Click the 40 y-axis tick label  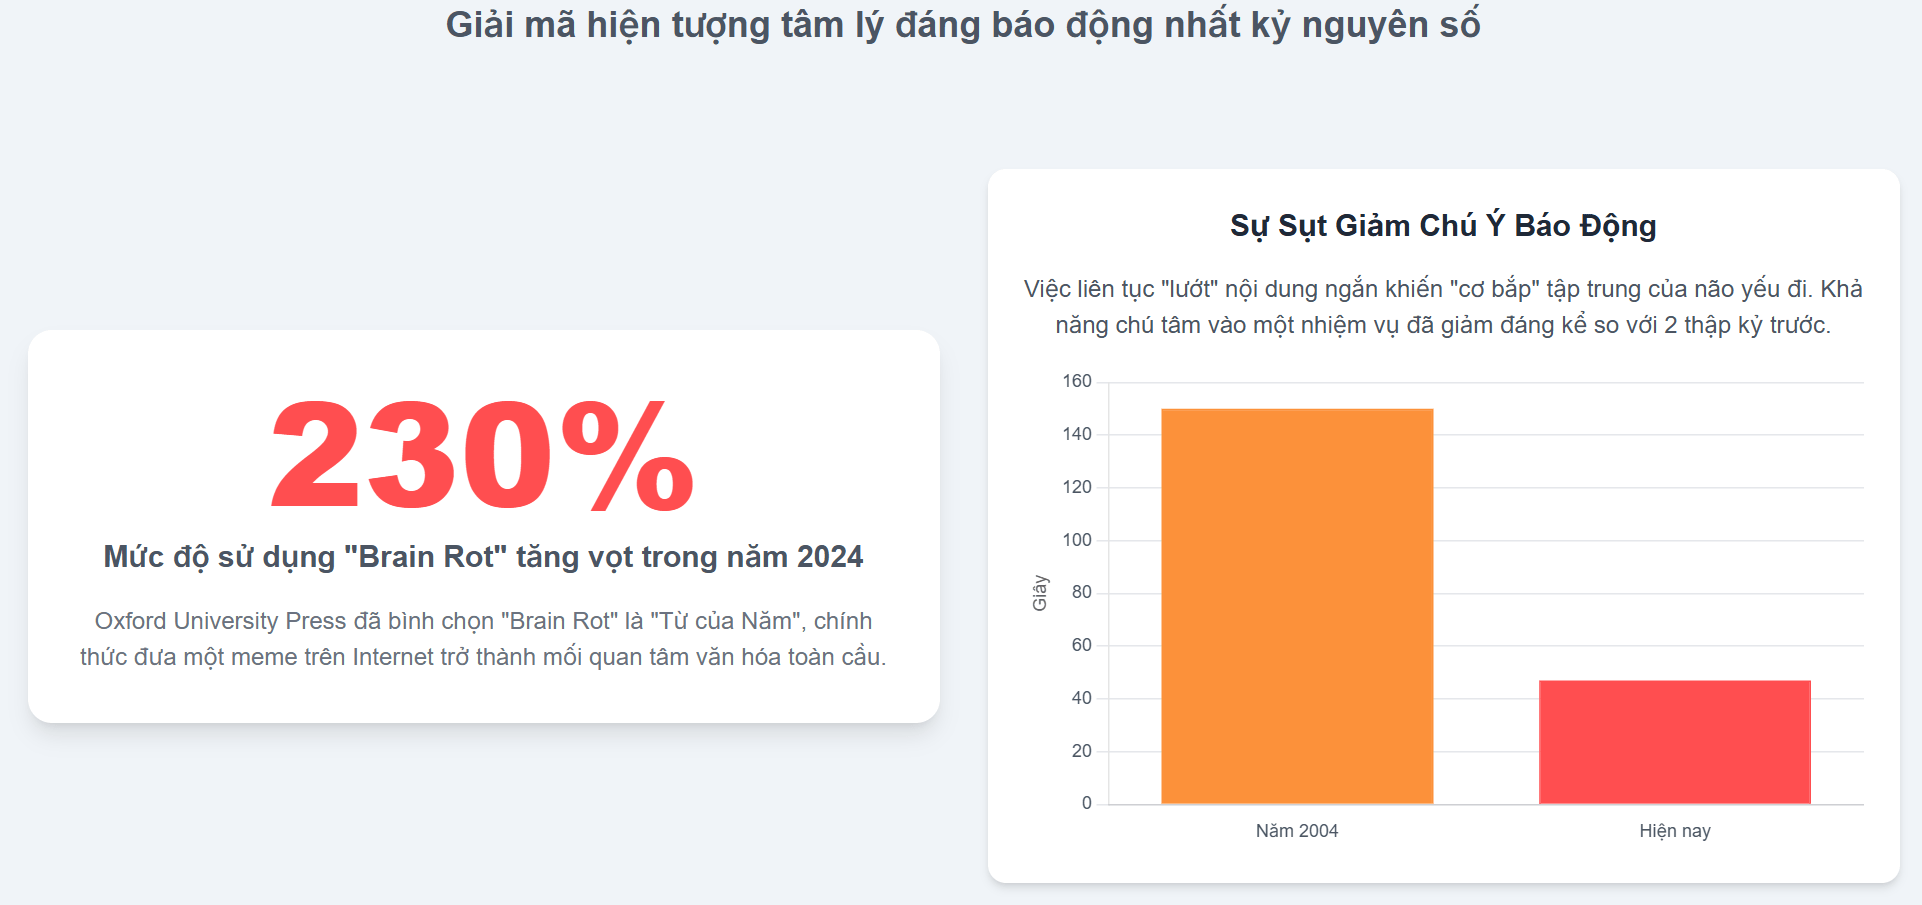coord(1082,698)
